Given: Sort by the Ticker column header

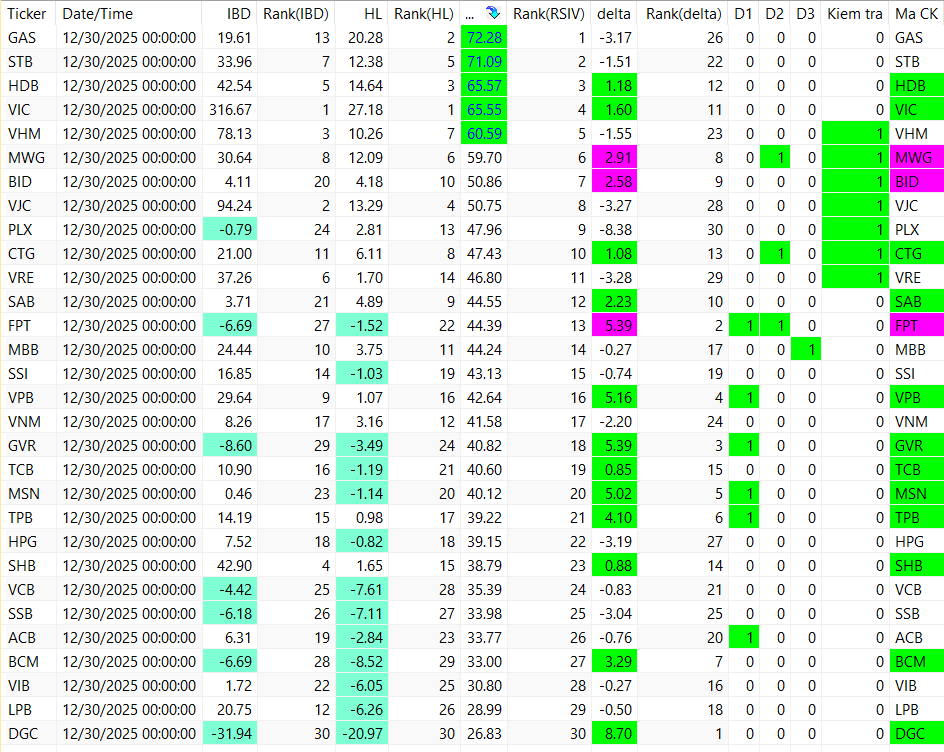Looking at the screenshot, I should click(x=28, y=13).
